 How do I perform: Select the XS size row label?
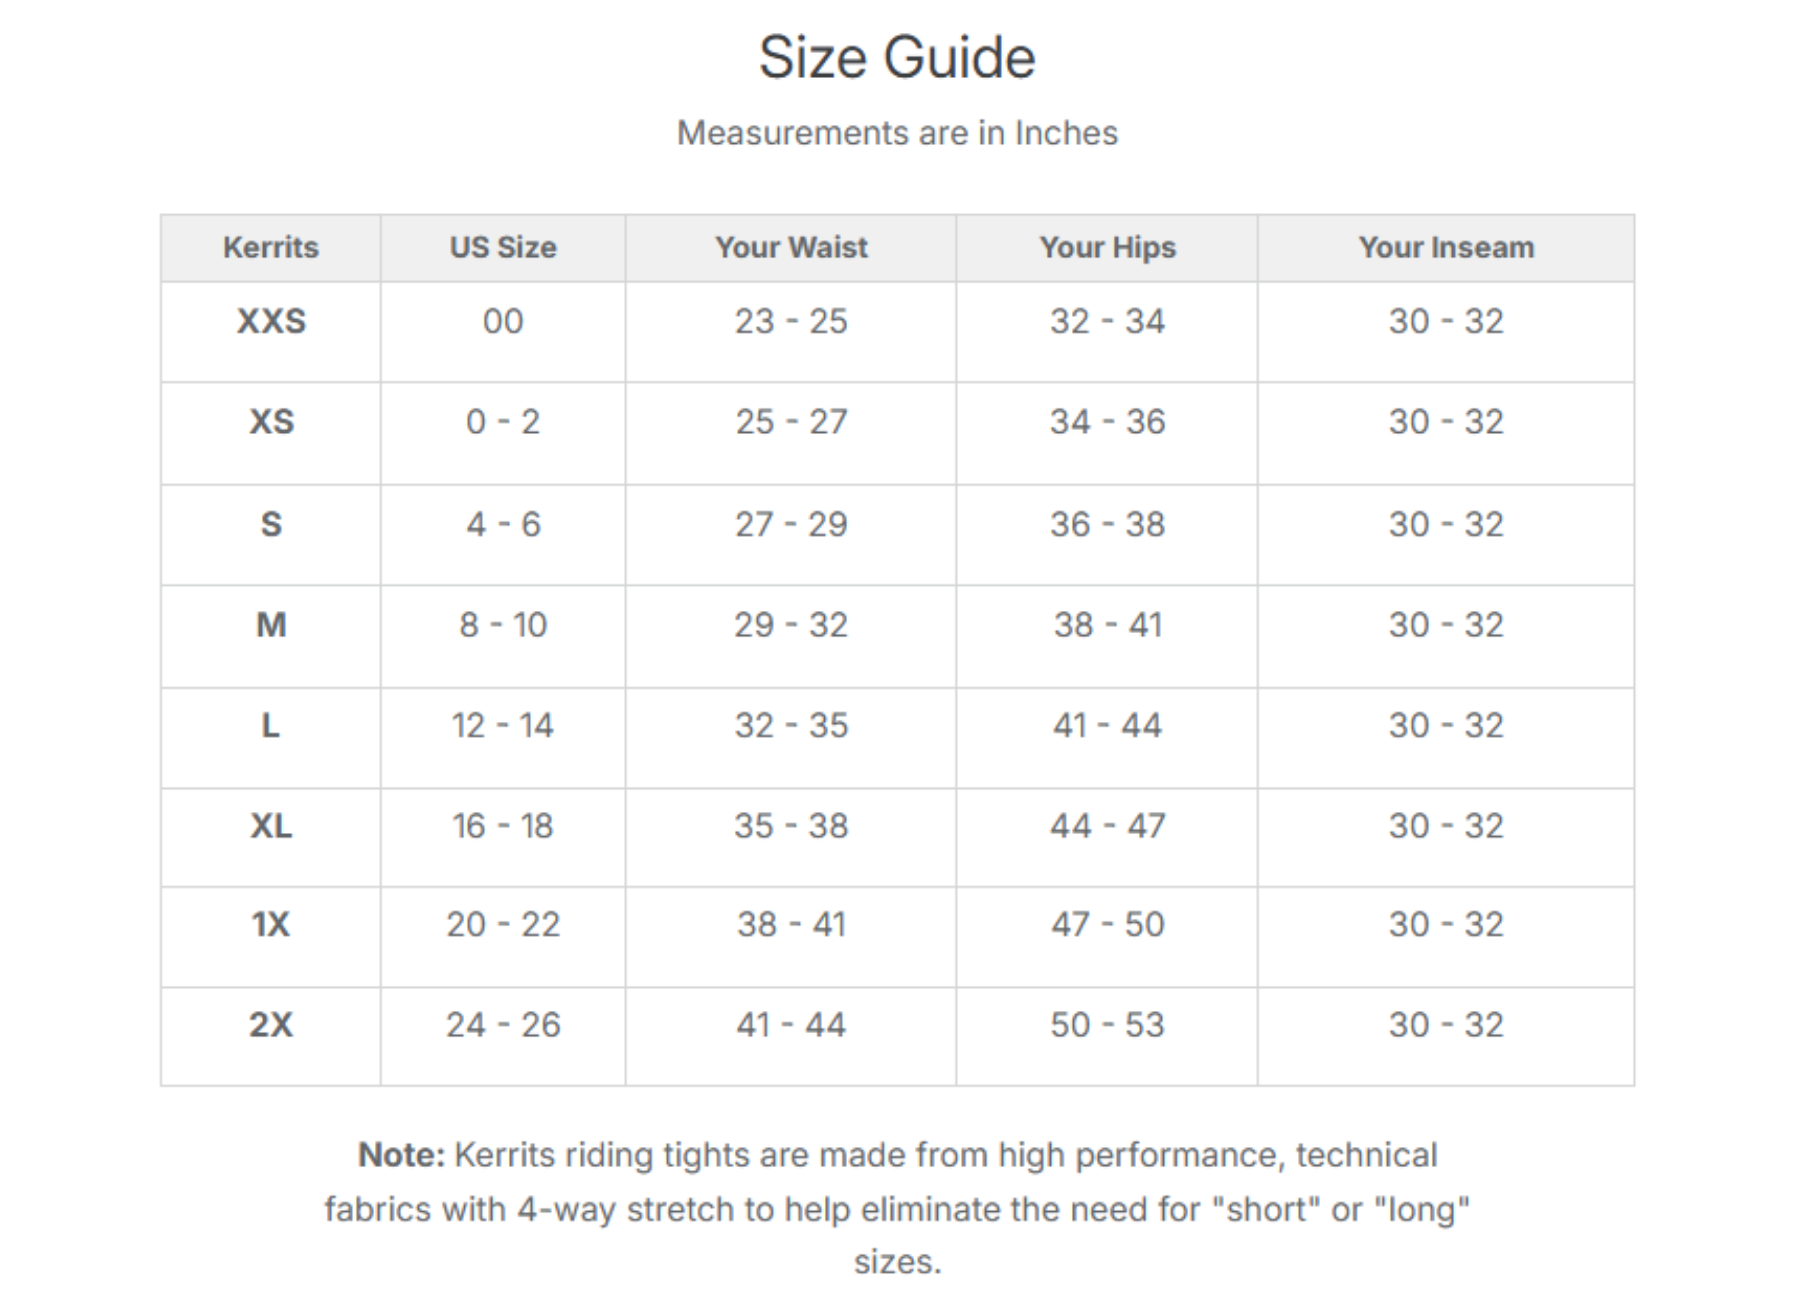tap(271, 422)
